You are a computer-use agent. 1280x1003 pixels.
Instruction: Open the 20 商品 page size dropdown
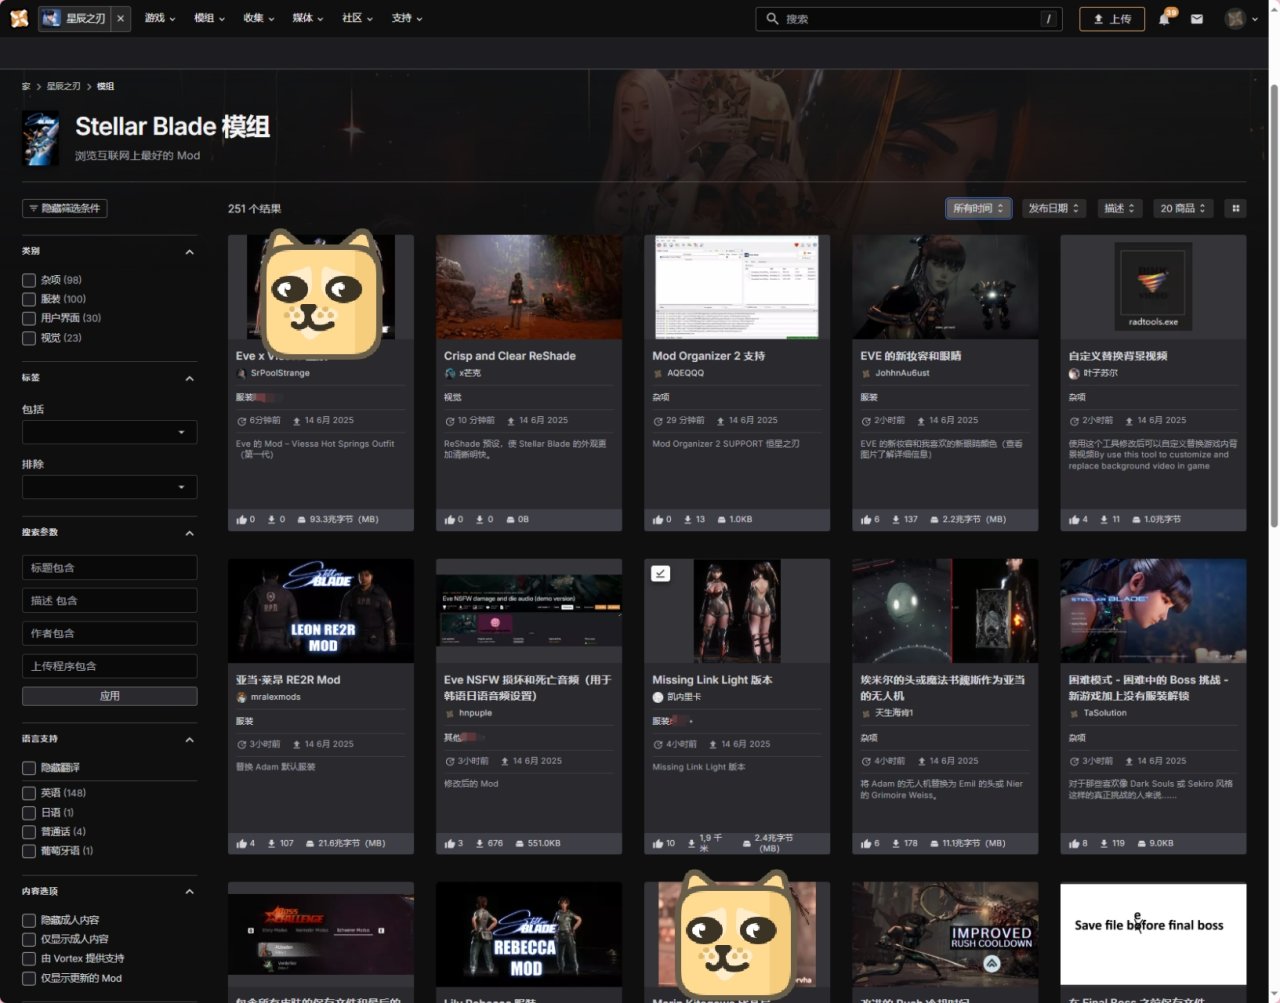1183,208
